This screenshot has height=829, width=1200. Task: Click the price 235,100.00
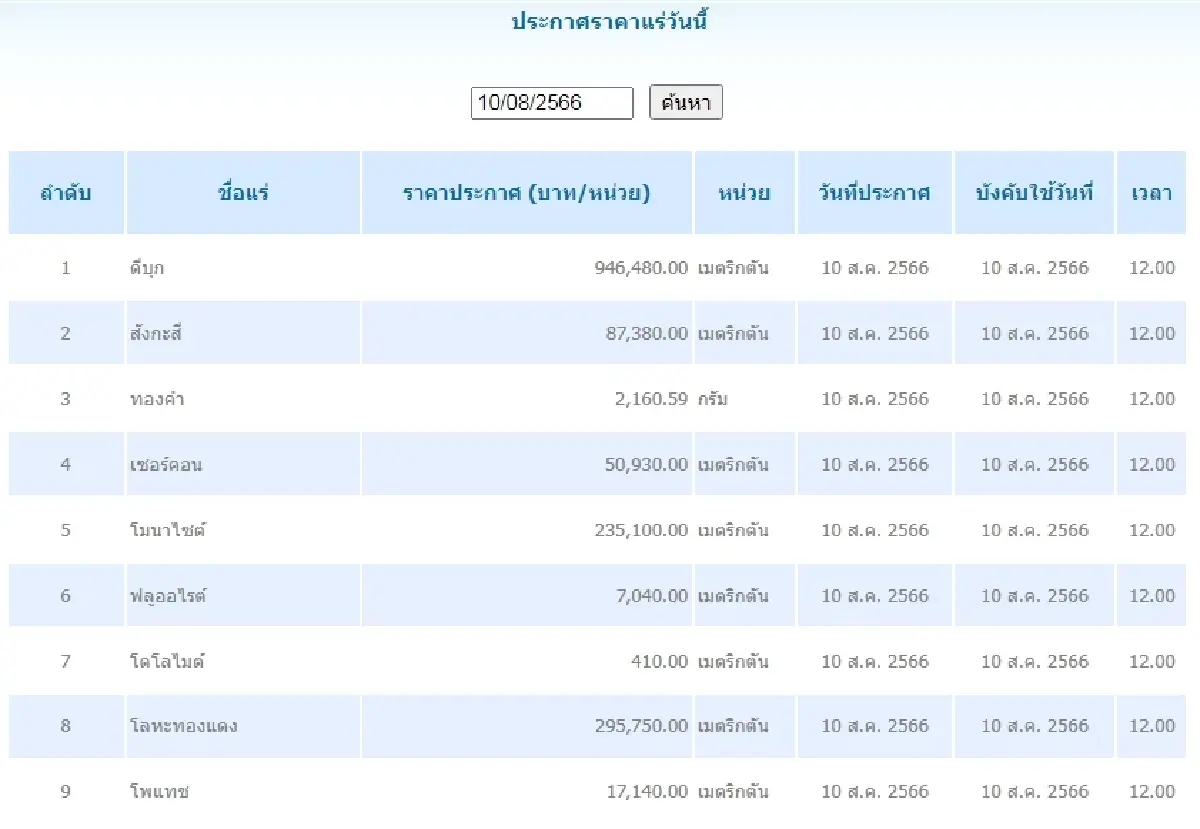tap(641, 530)
